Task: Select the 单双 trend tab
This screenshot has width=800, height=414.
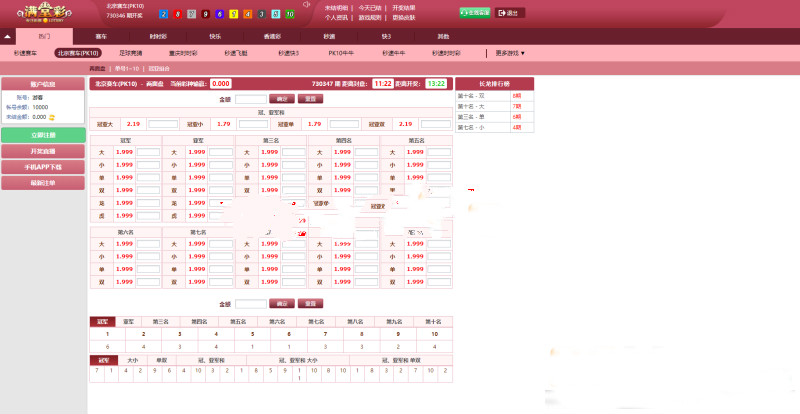Action: (162, 360)
